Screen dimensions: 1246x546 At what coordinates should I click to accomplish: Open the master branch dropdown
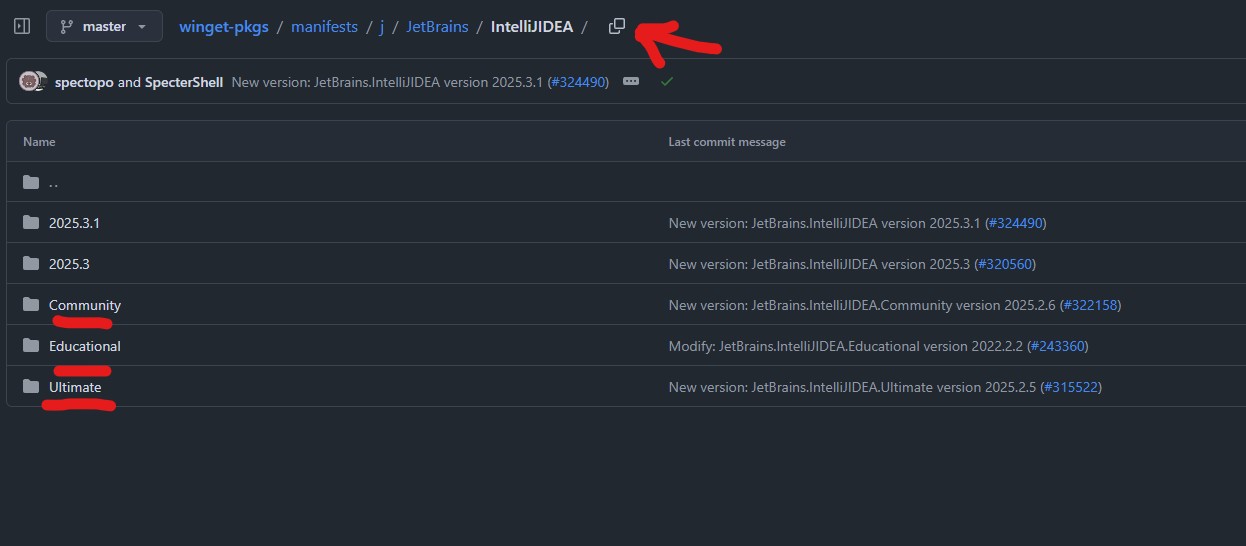(104, 27)
